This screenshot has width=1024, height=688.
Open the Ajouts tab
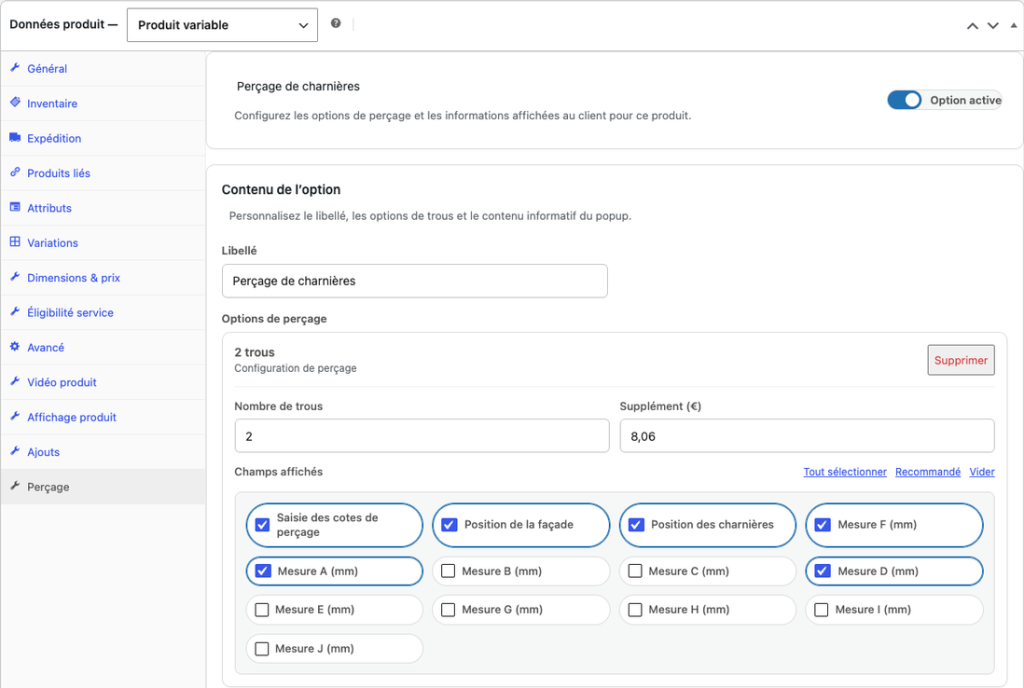point(103,452)
